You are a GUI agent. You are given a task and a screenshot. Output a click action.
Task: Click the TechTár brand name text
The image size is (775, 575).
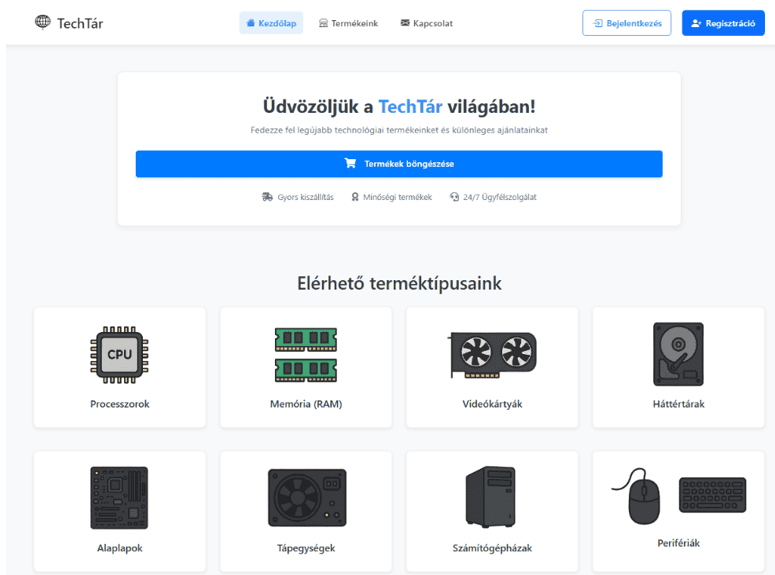80,23
